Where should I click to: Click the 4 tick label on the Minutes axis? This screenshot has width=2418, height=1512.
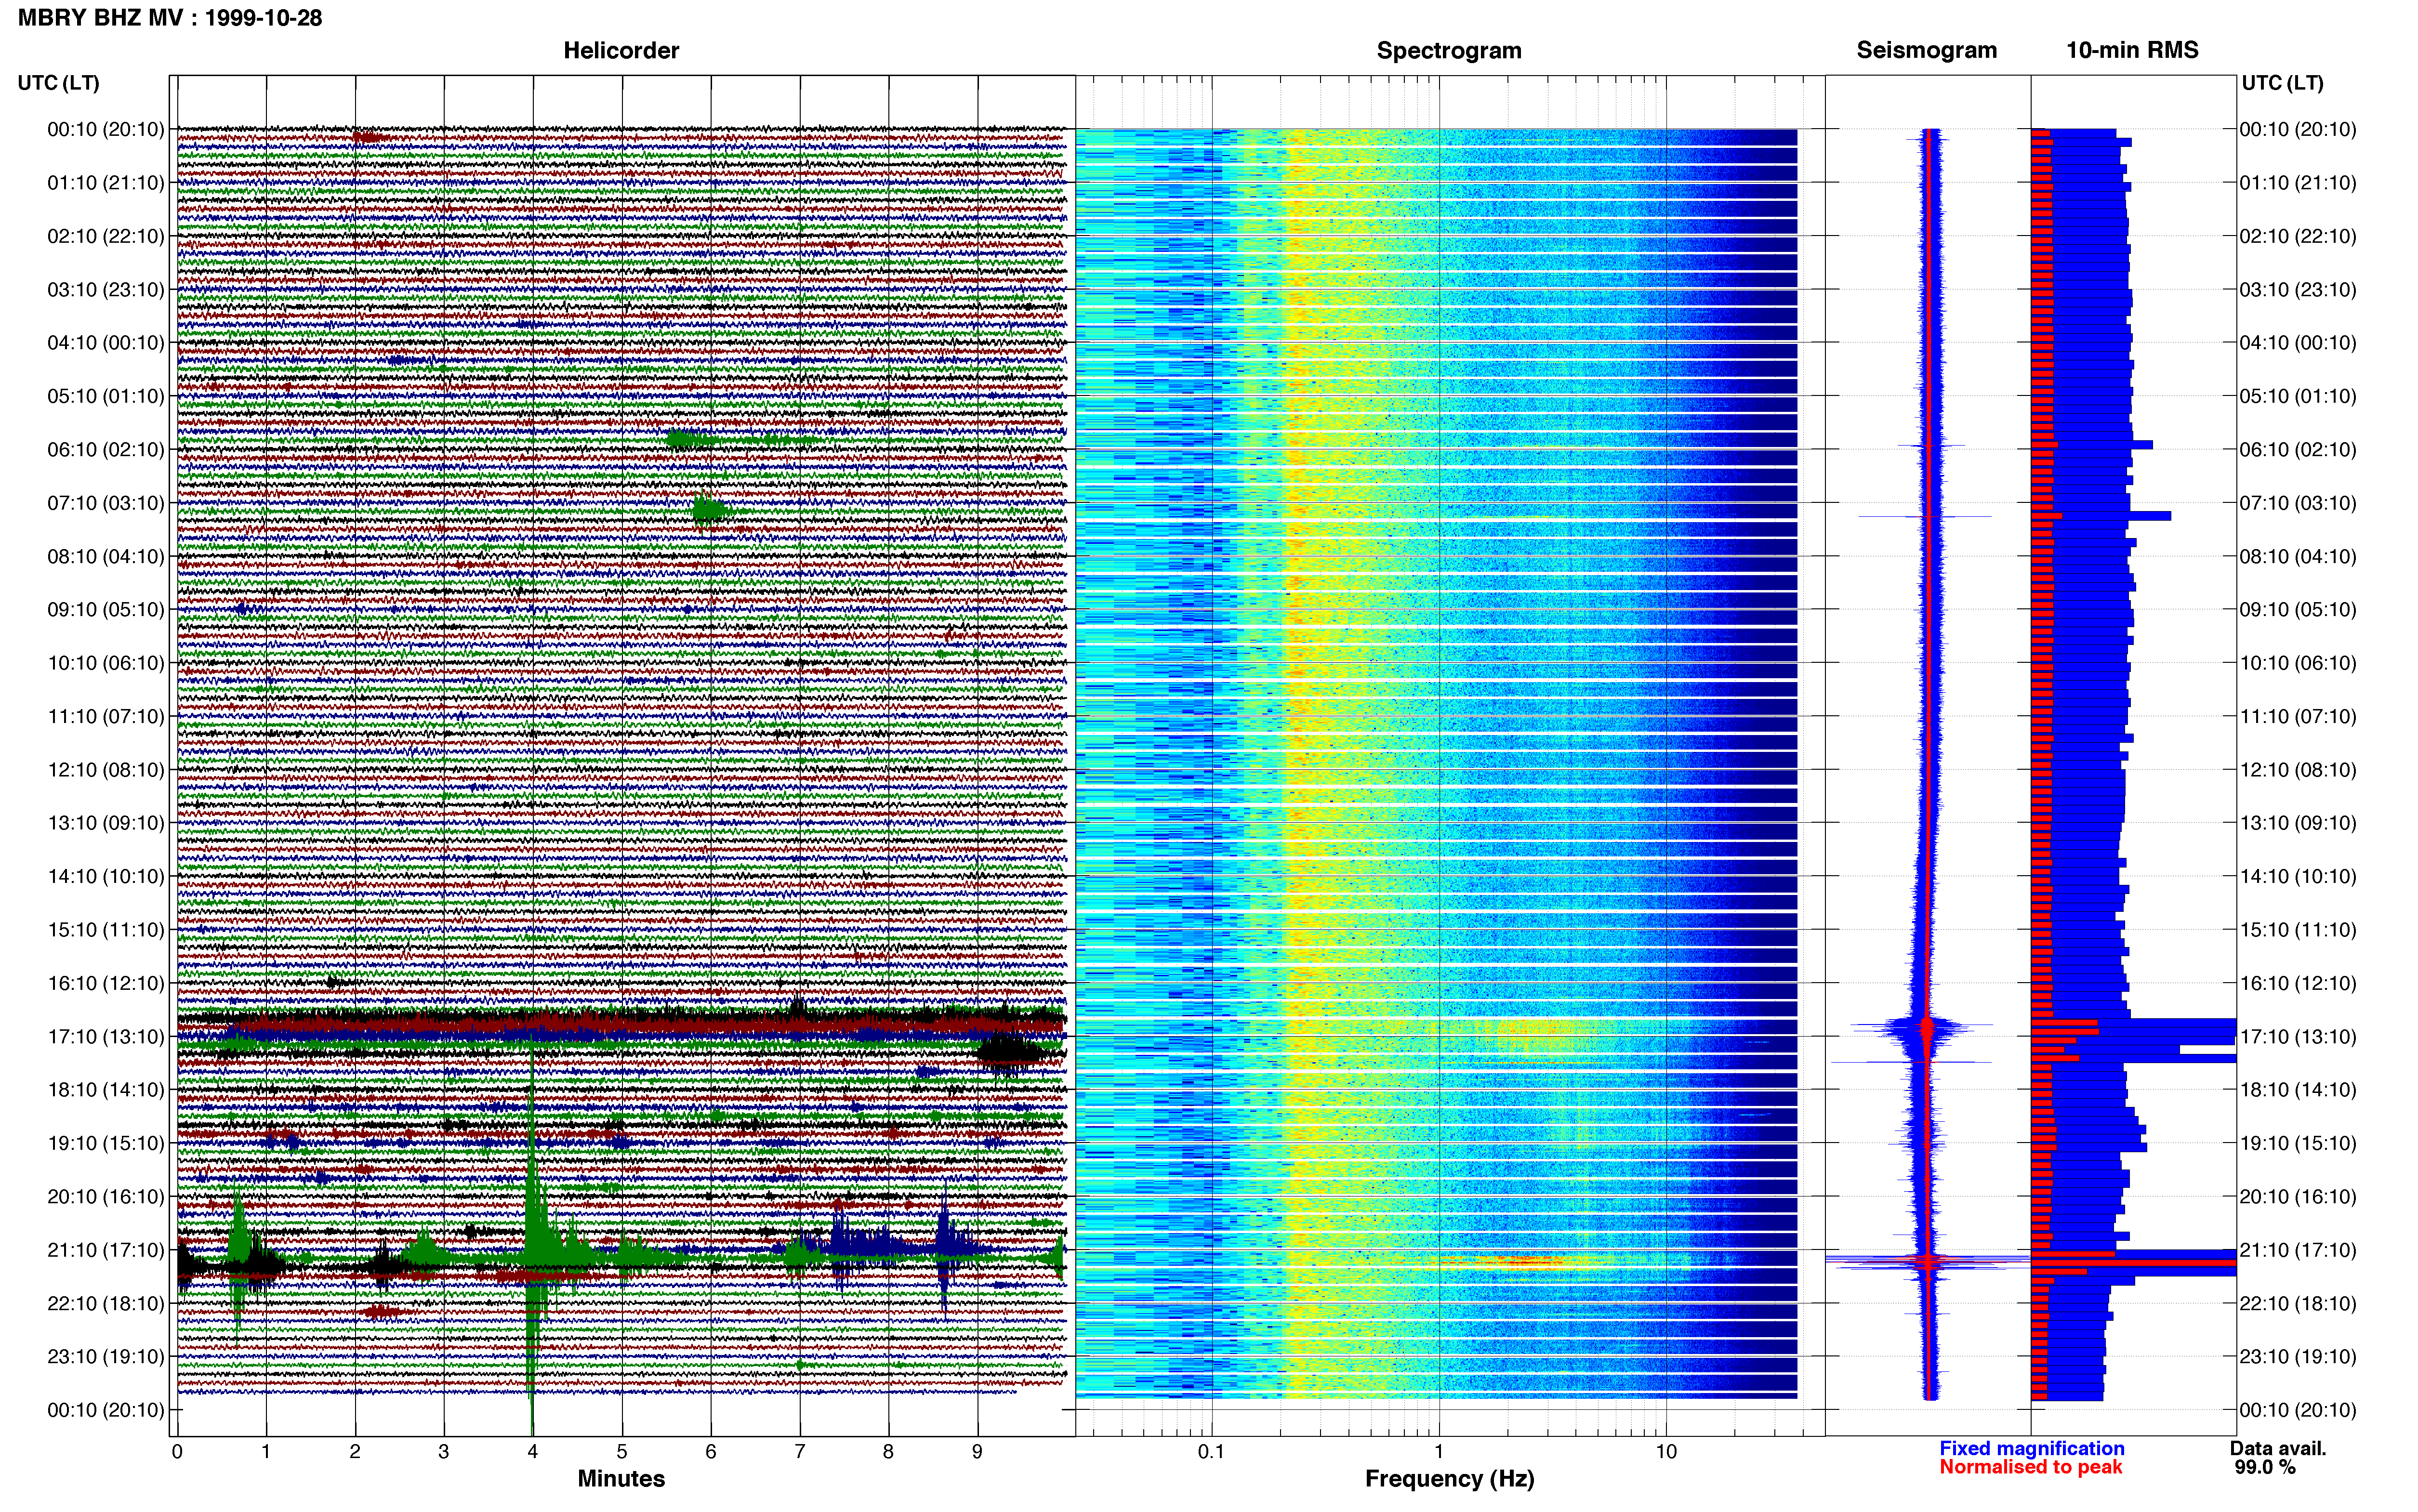[x=533, y=1452]
